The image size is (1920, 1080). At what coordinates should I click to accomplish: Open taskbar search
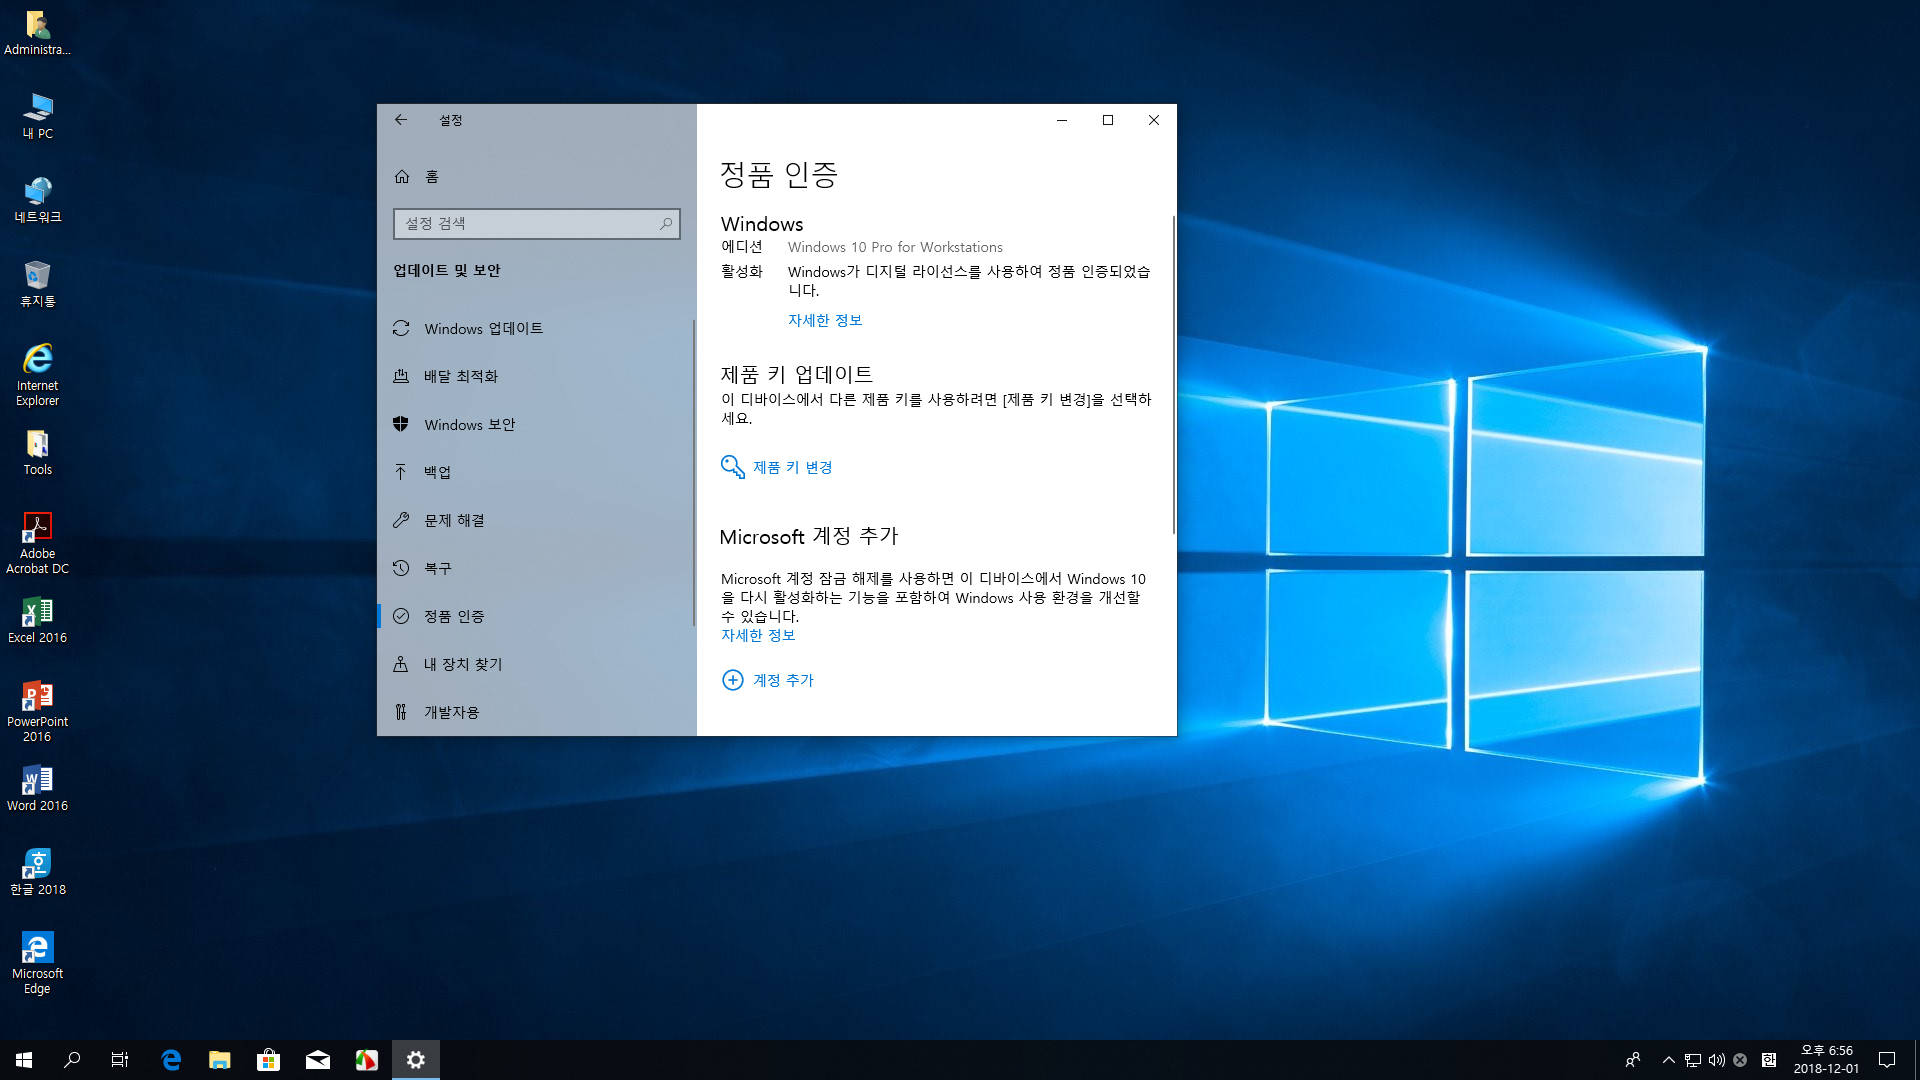(72, 1060)
